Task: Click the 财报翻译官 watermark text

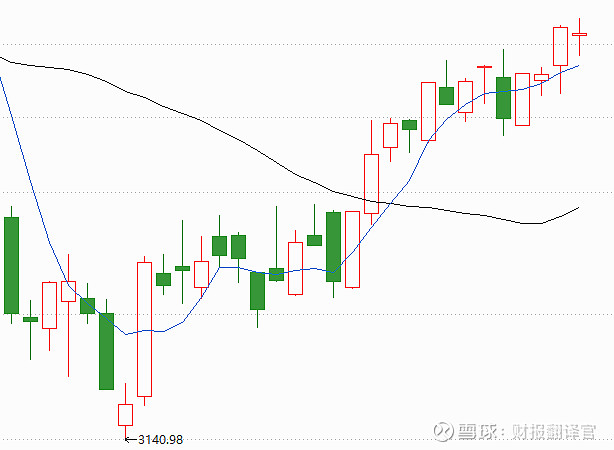Action: [553, 431]
